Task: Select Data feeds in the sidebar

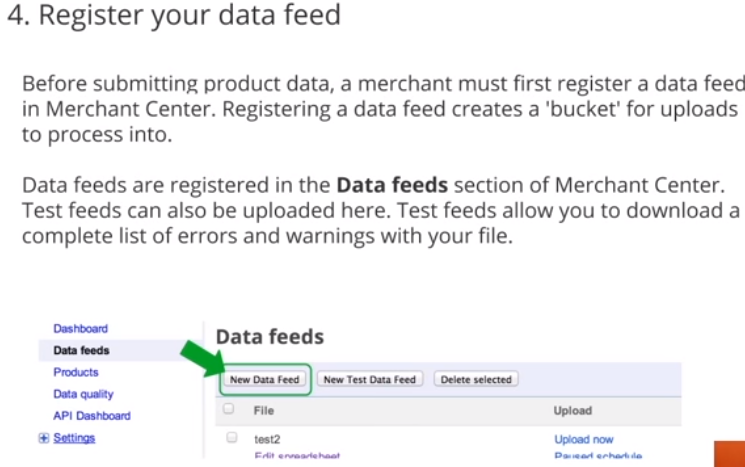Action: (x=81, y=351)
